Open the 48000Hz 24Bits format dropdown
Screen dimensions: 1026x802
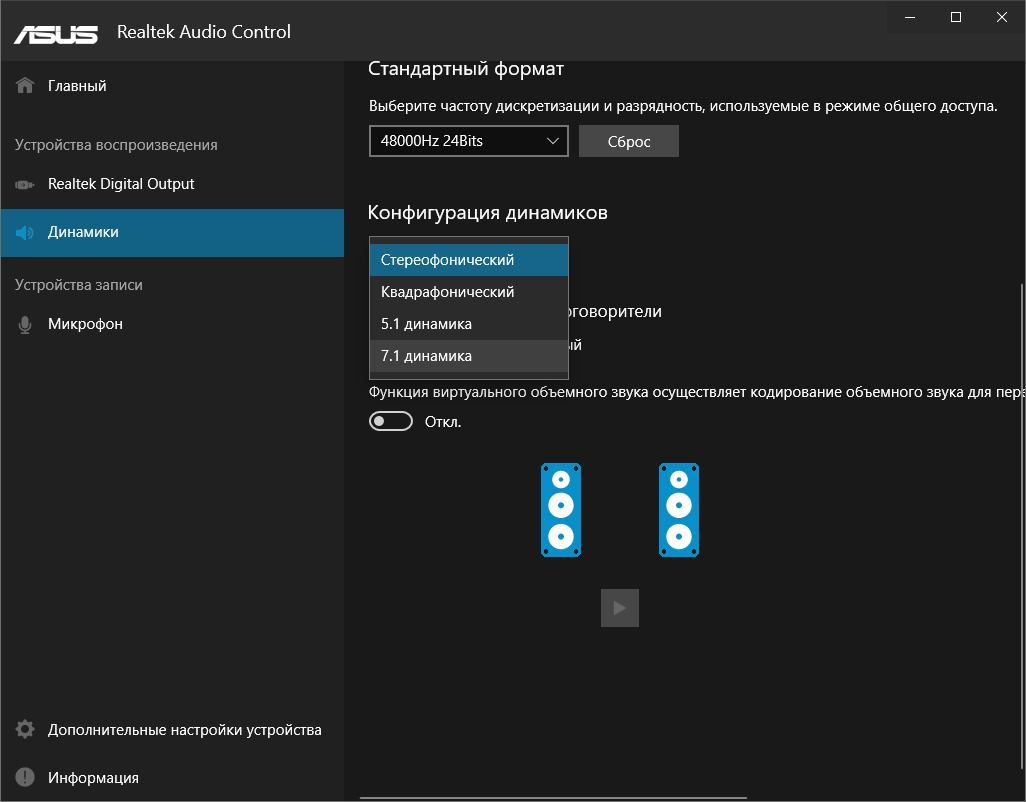(x=468, y=141)
